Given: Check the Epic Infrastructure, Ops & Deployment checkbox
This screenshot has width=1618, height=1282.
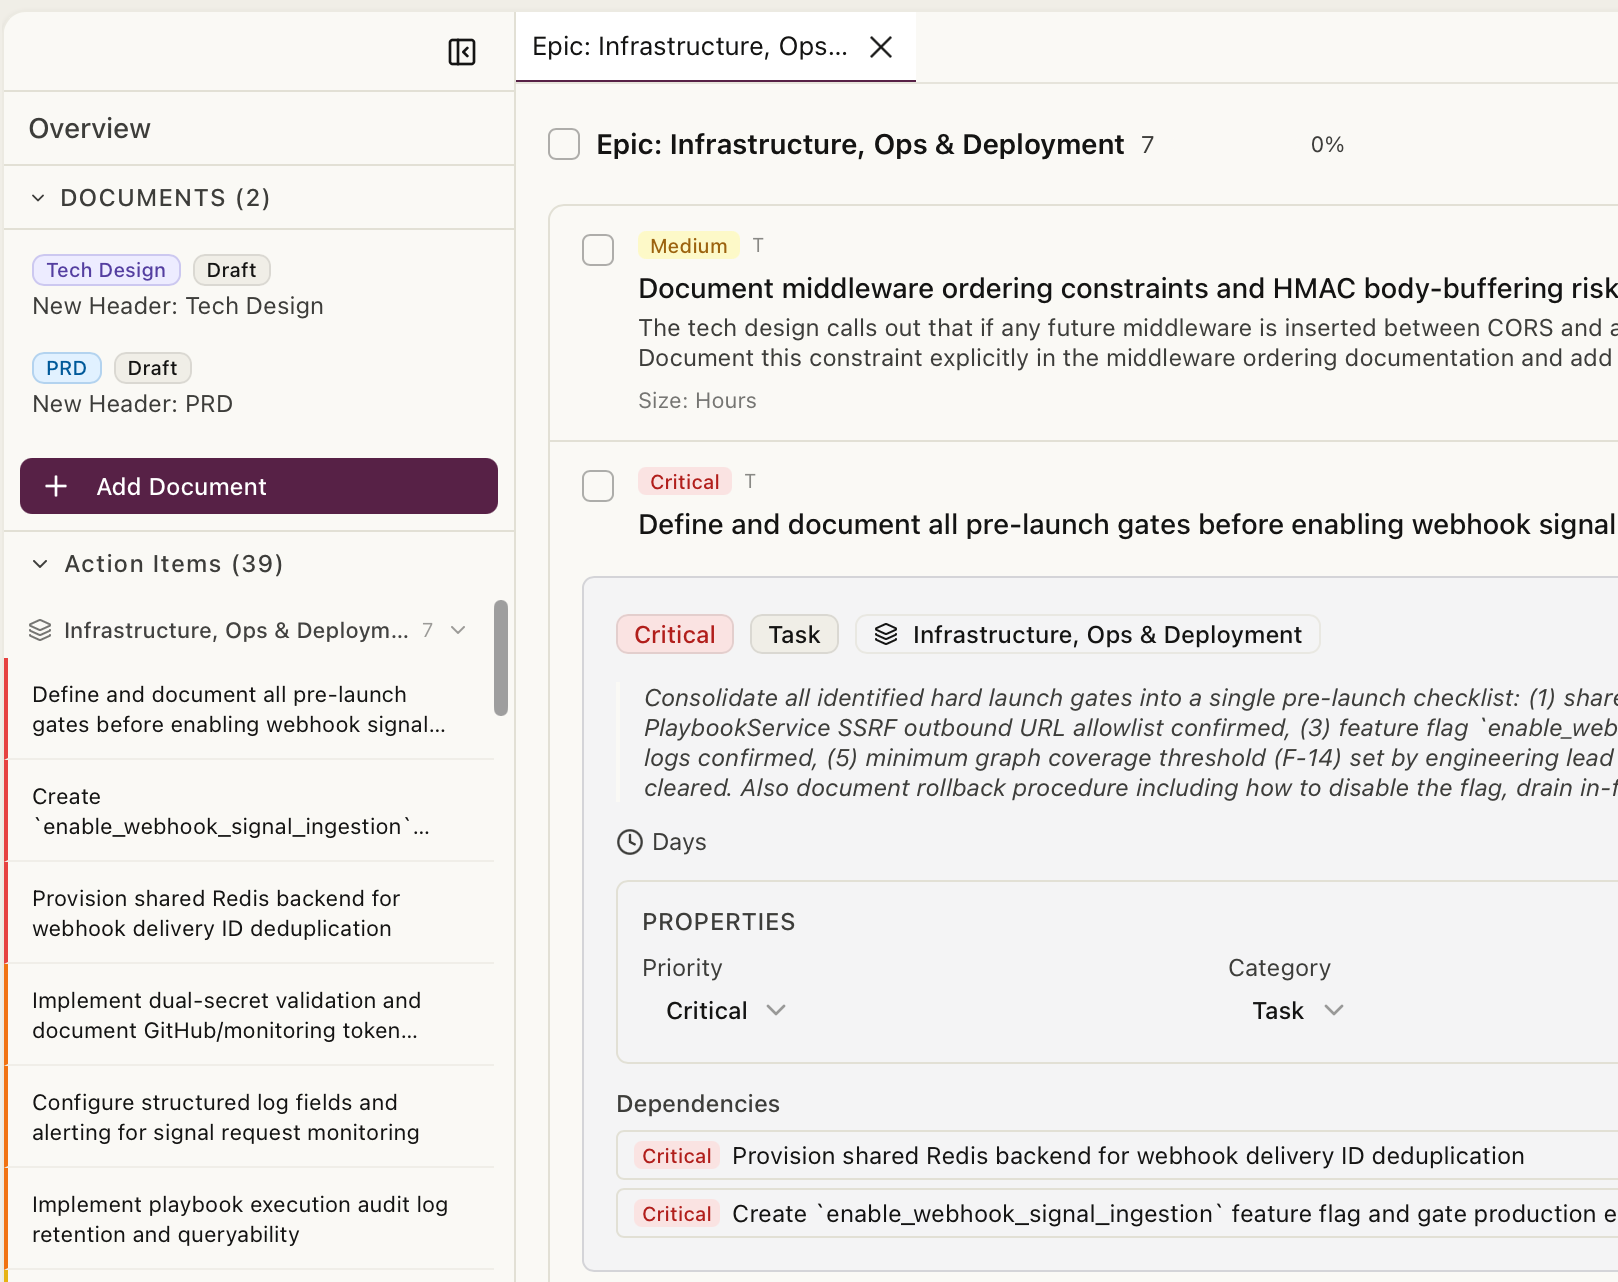Looking at the screenshot, I should pyautogui.click(x=564, y=144).
